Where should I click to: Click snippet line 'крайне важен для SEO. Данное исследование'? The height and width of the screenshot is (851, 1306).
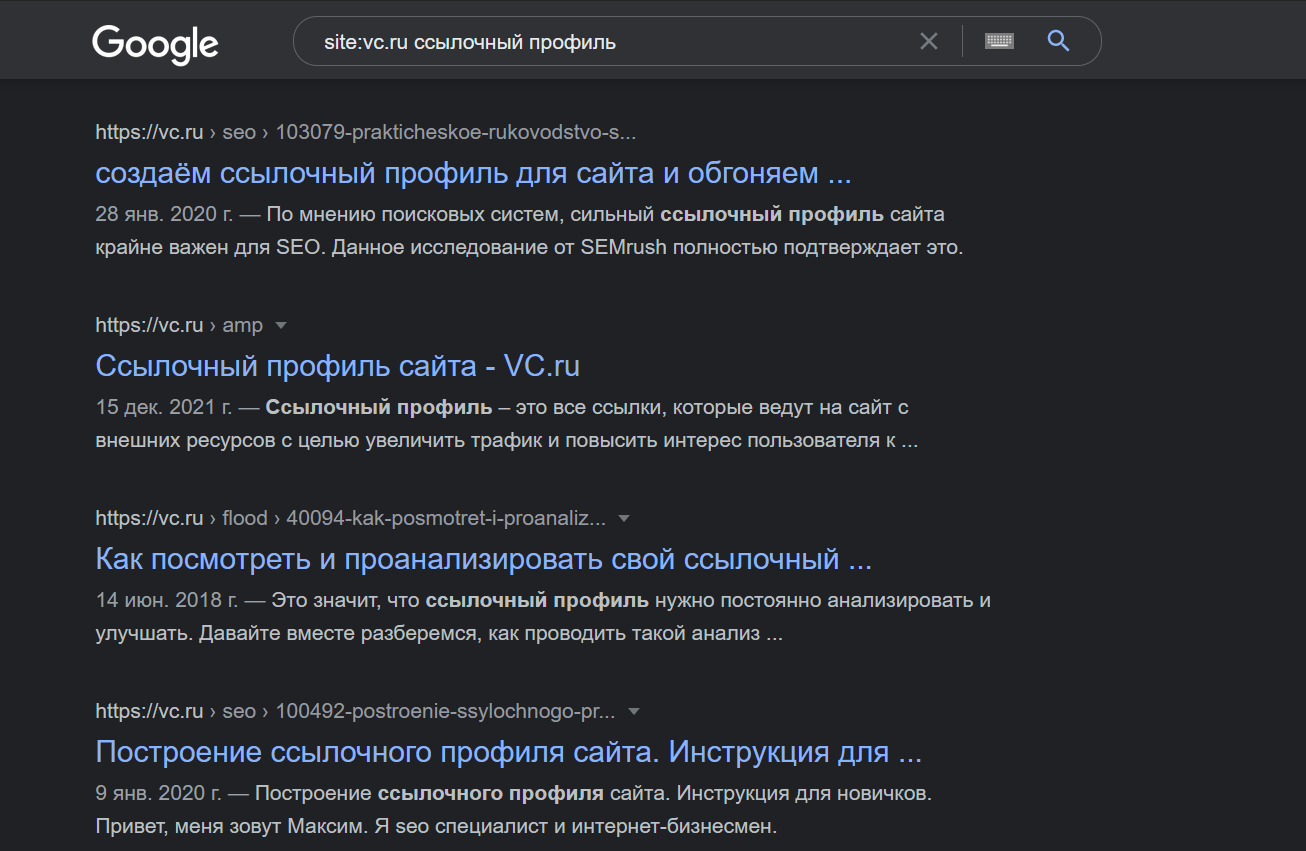[529, 248]
